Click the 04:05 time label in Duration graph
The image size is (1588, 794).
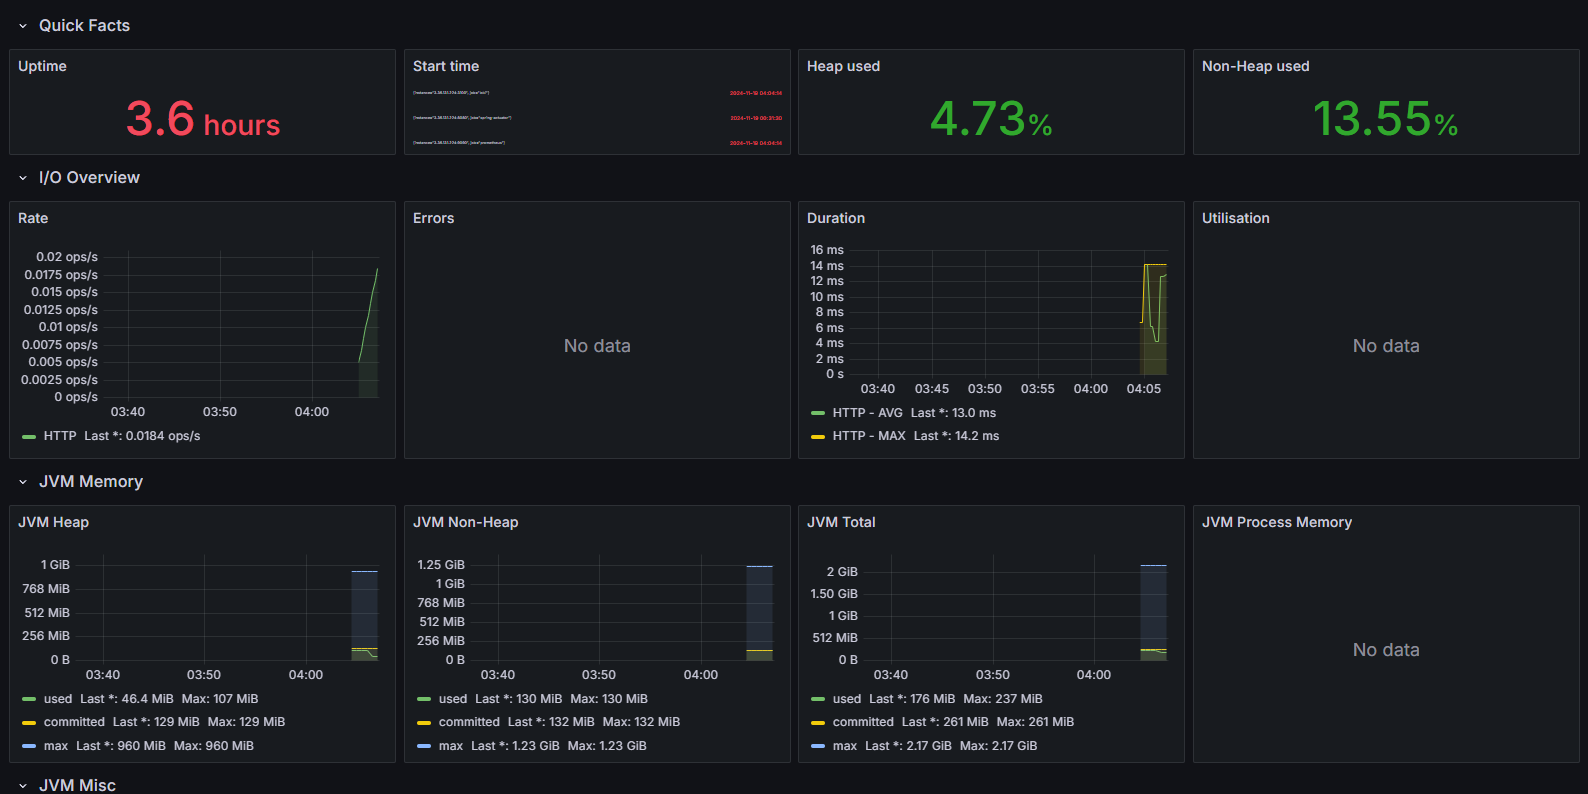pos(1144,389)
